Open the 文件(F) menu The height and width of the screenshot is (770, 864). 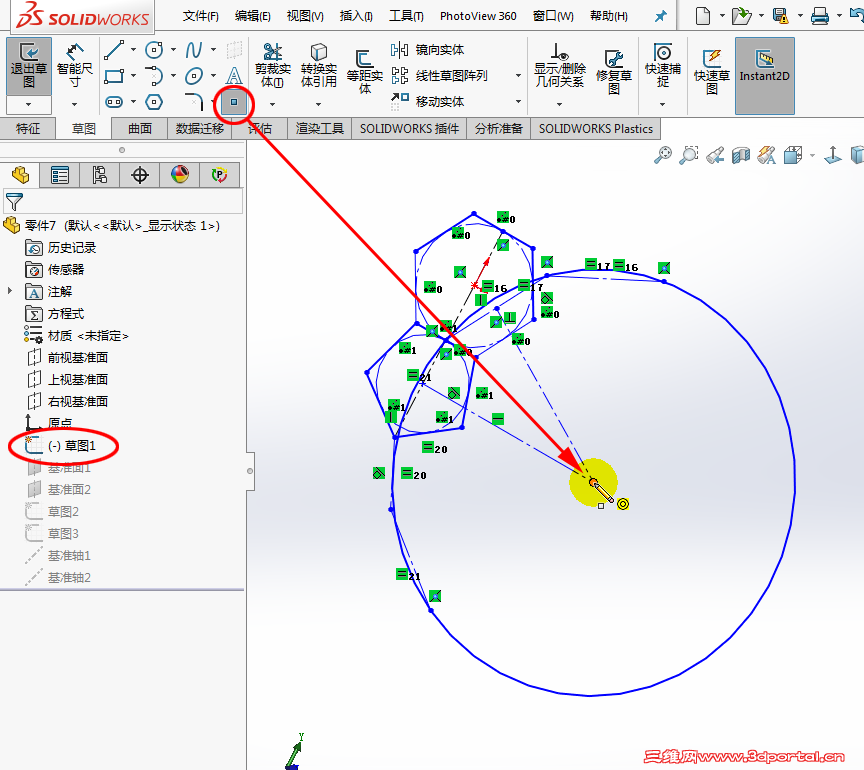(201, 16)
